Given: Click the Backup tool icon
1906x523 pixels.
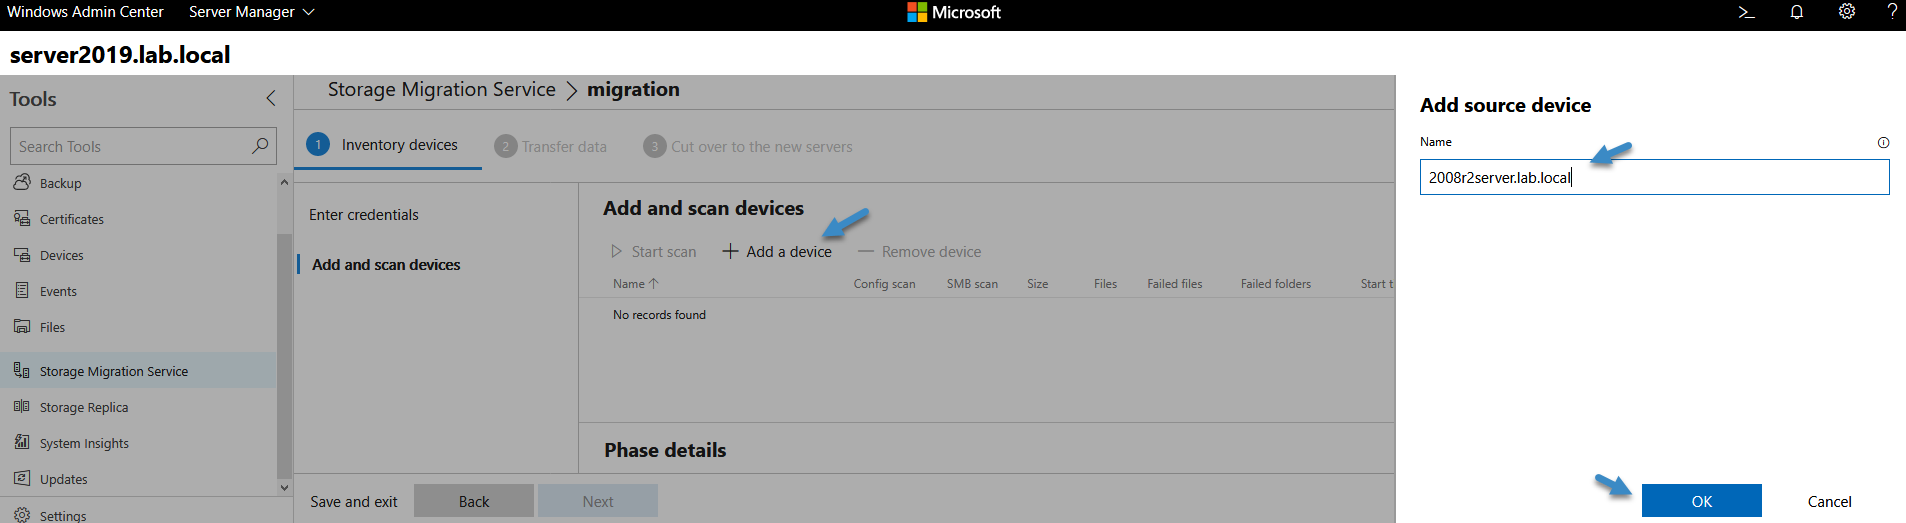Looking at the screenshot, I should coord(22,182).
